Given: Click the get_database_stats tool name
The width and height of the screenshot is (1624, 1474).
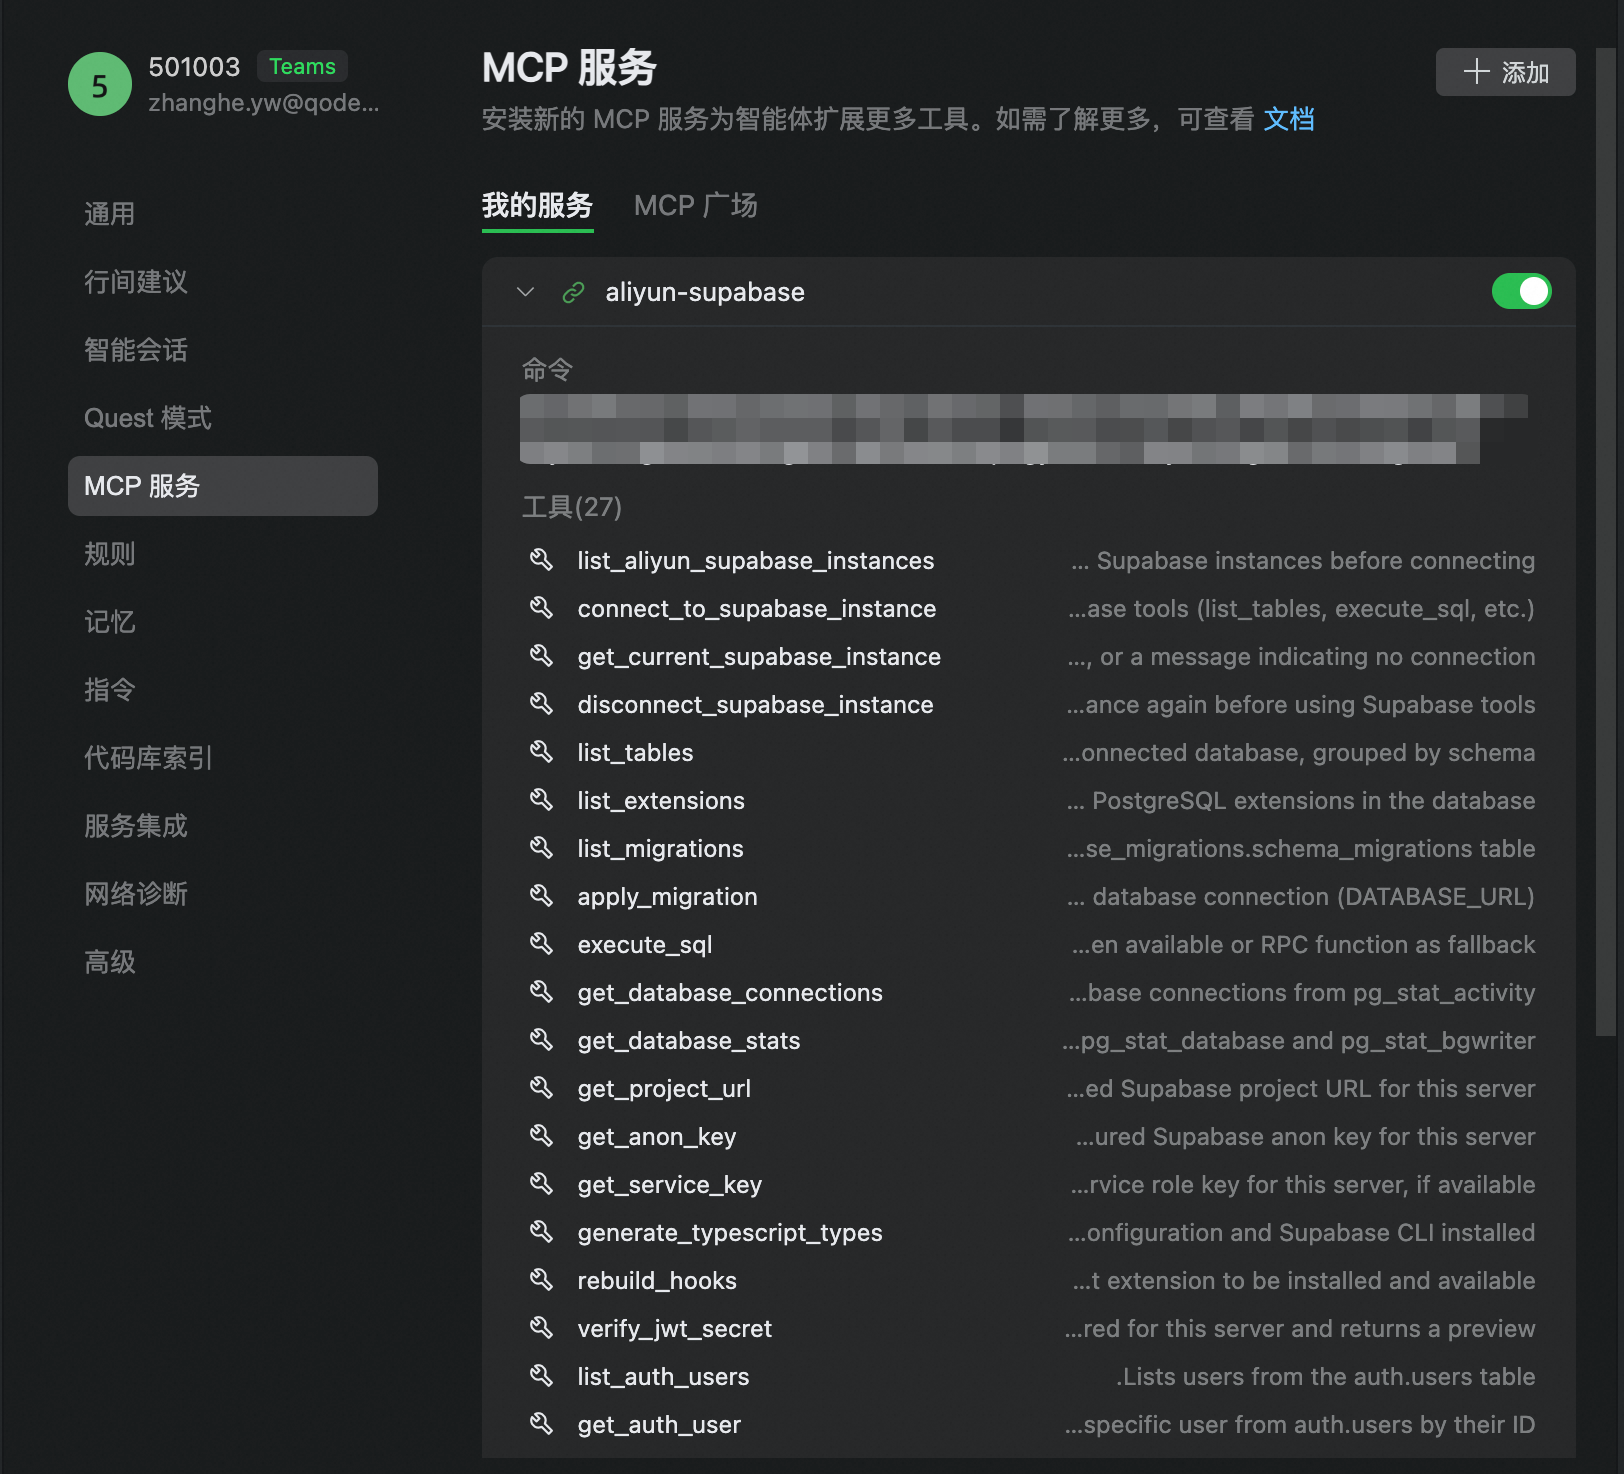Looking at the screenshot, I should tap(689, 1040).
